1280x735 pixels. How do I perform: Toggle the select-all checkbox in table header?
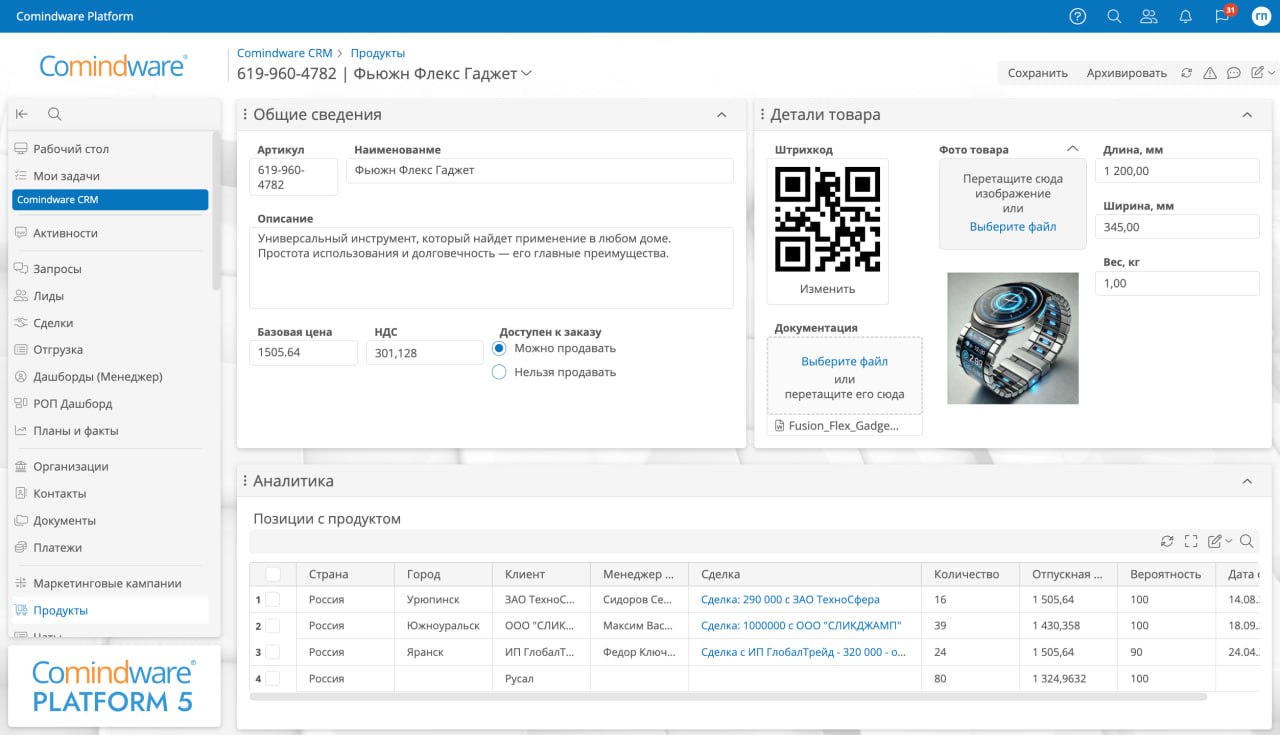click(273, 574)
